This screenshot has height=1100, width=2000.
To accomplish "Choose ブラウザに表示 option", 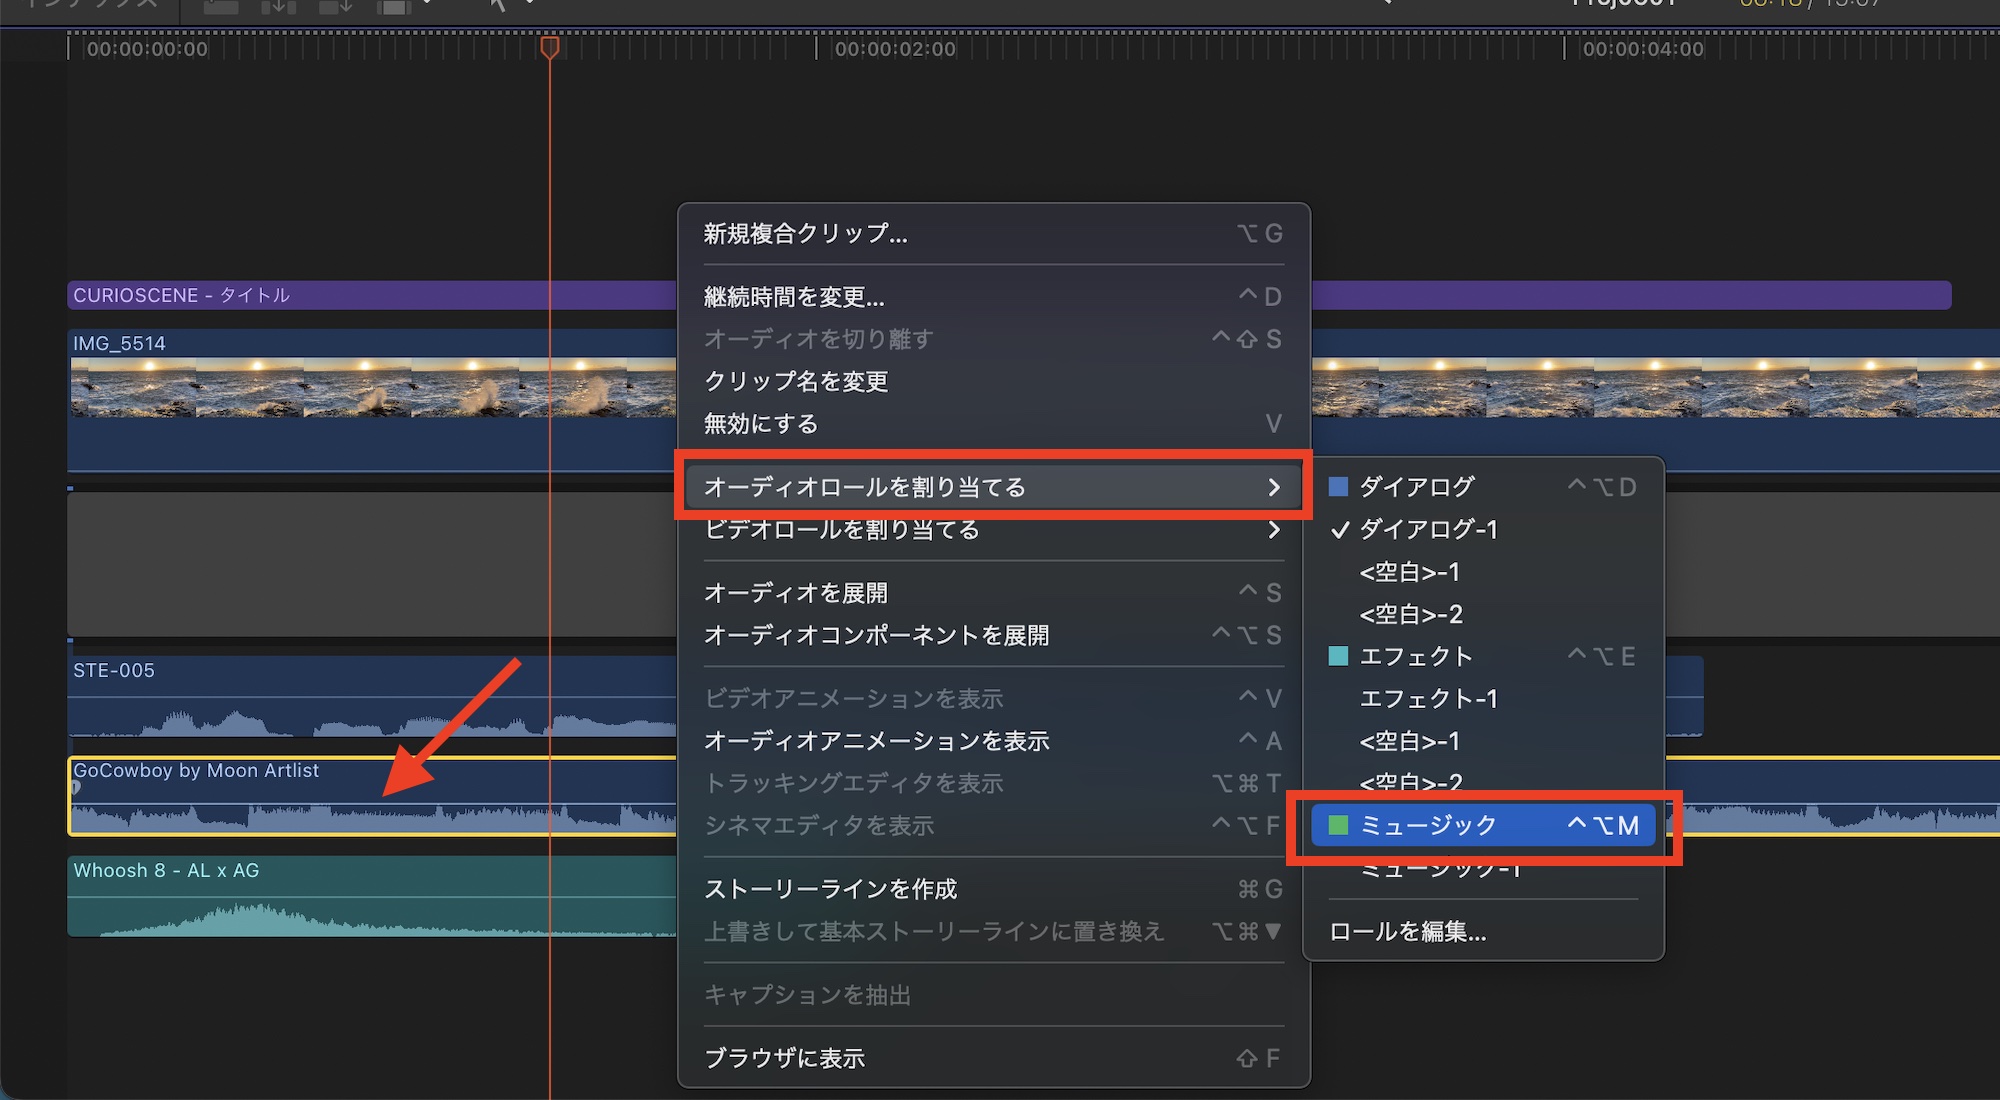I will [x=784, y=1058].
